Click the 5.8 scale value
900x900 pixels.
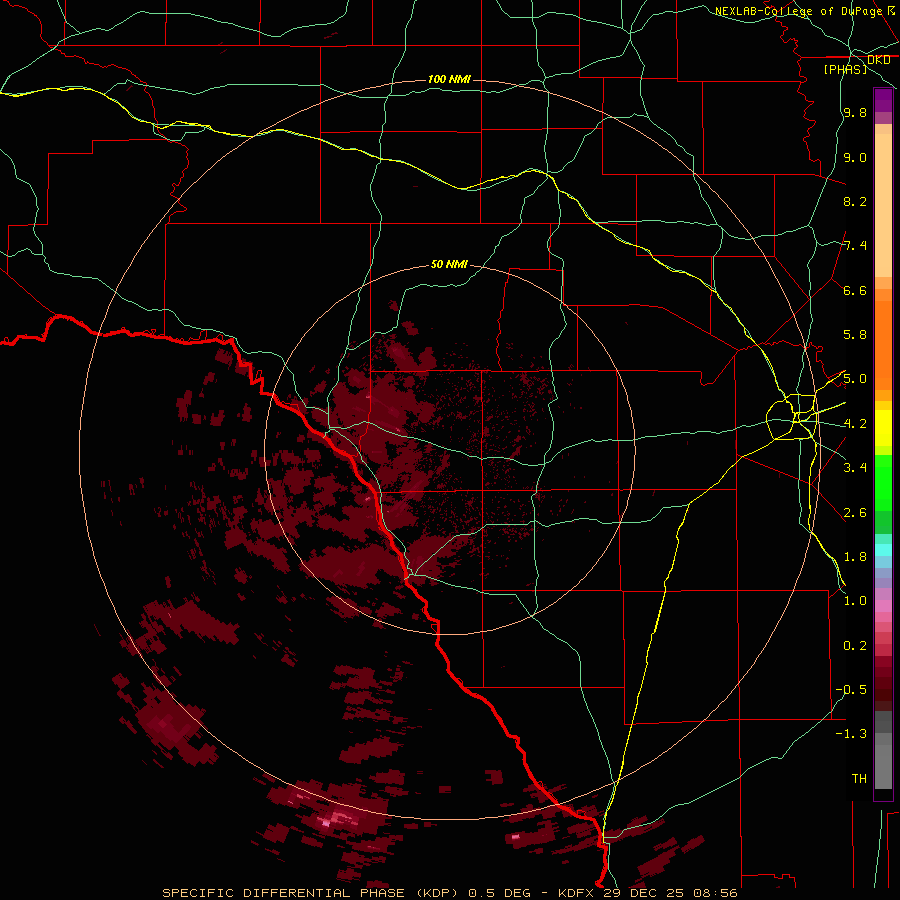coord(855,335)
